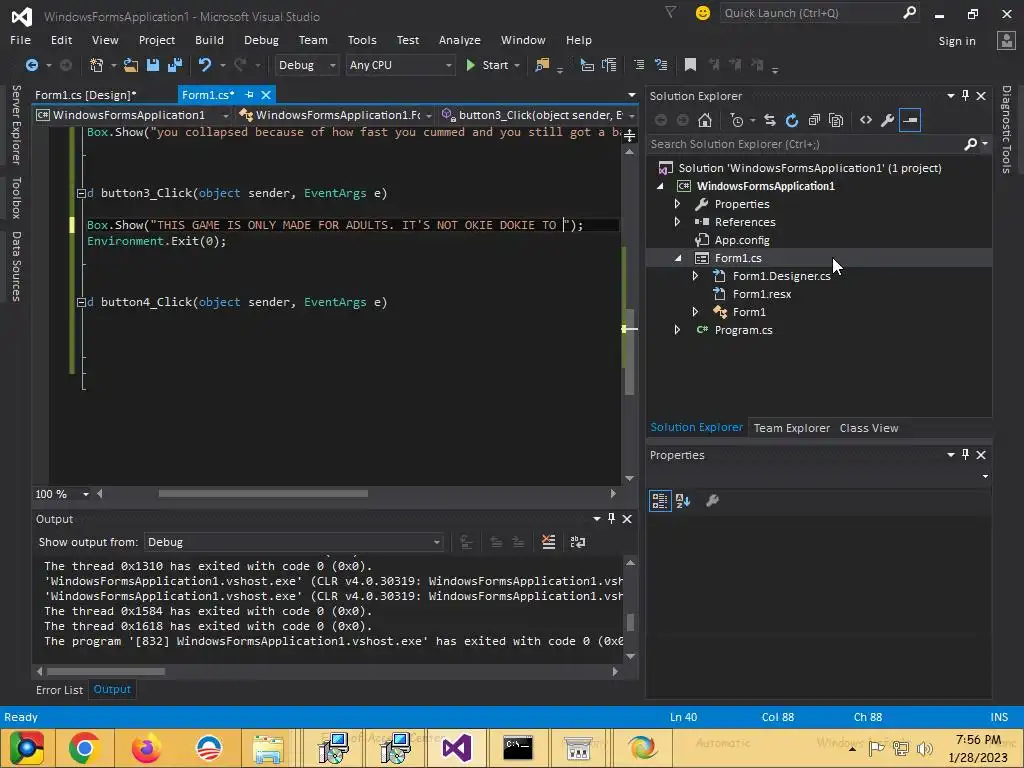Open Visual Studio from the Windows taskbar

coord(456,748)
